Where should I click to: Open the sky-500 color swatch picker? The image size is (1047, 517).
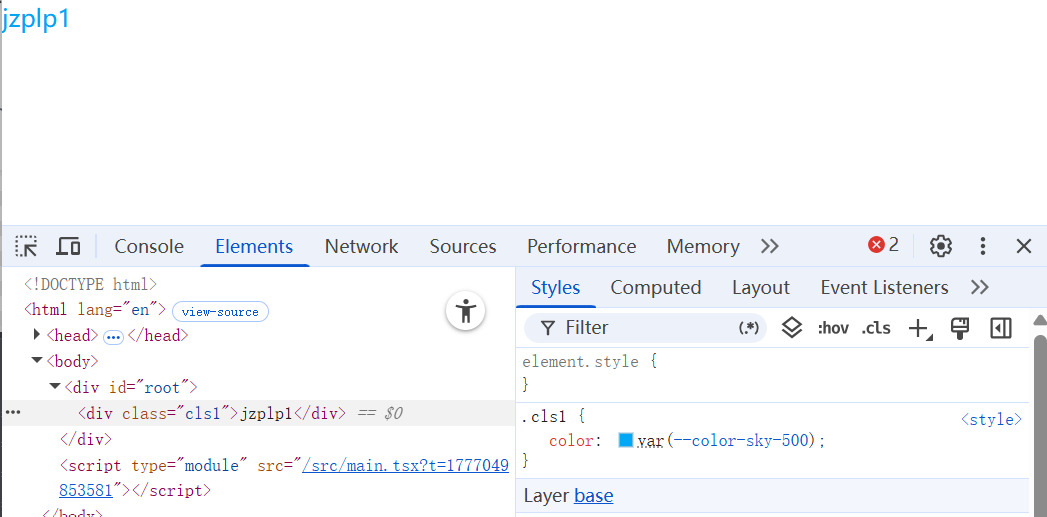tap(626, 440)
